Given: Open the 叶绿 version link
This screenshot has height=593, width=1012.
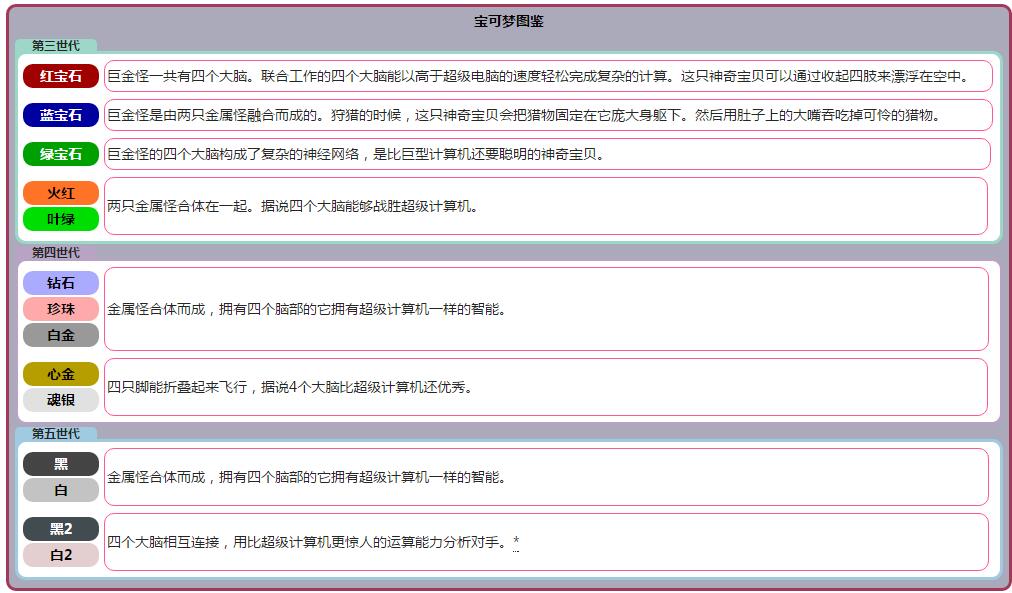Looking at the screenshot, I should click(x=61, y=219).
